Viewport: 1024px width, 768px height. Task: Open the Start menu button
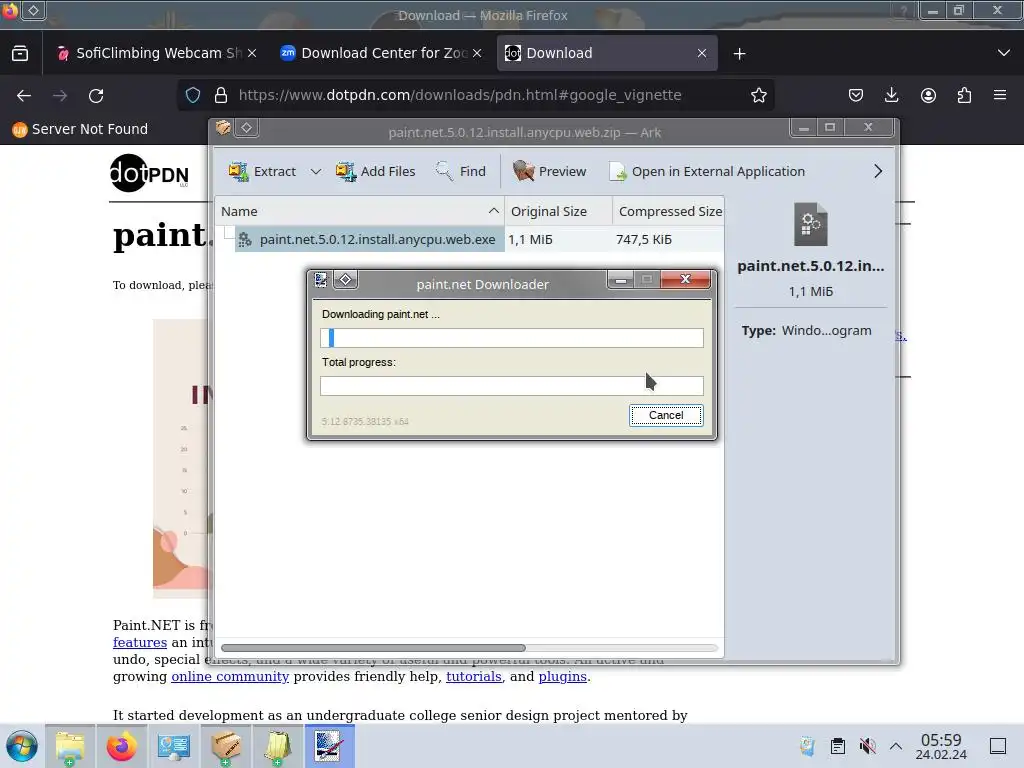[x=22, y=746]
